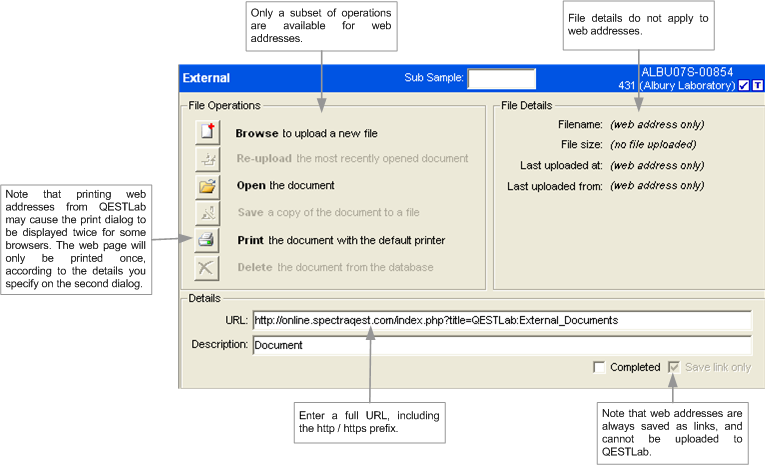The image size is (766, 465).
Task: Click into the URL text field
Action: pos(501,320)
